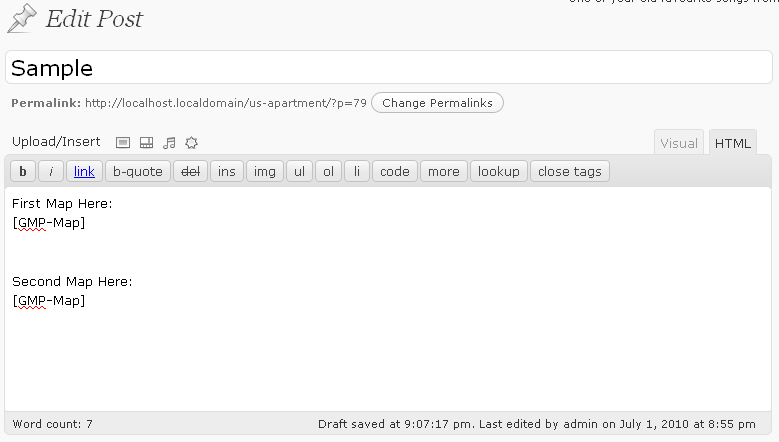Click the Add Video icon
The image size is (779, 442).
(147, 143)
